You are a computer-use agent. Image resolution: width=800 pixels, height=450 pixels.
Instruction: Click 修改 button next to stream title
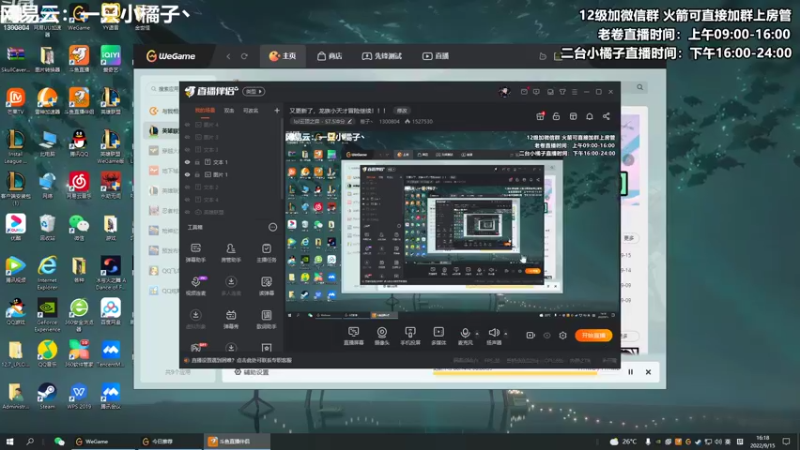pos(402,111)
